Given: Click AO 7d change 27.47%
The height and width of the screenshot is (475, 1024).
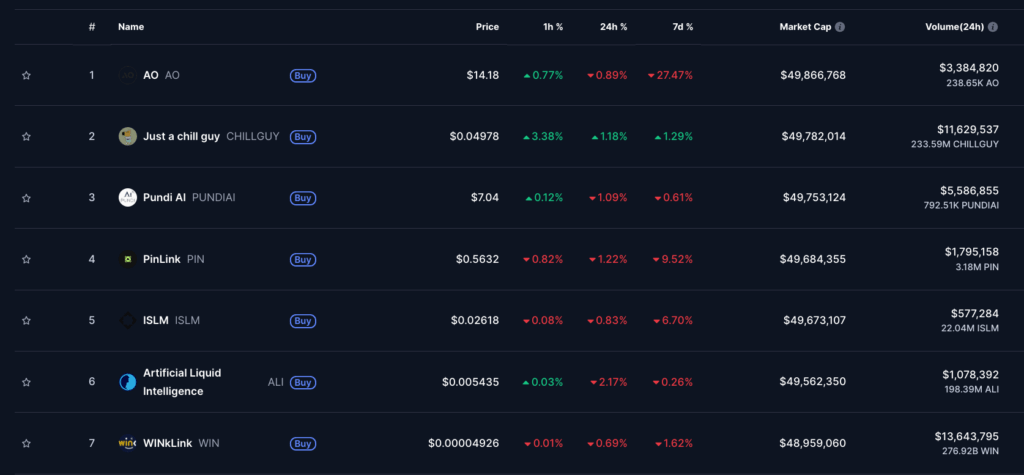Looking at the screenshot, I should click(x=670, y=75).
